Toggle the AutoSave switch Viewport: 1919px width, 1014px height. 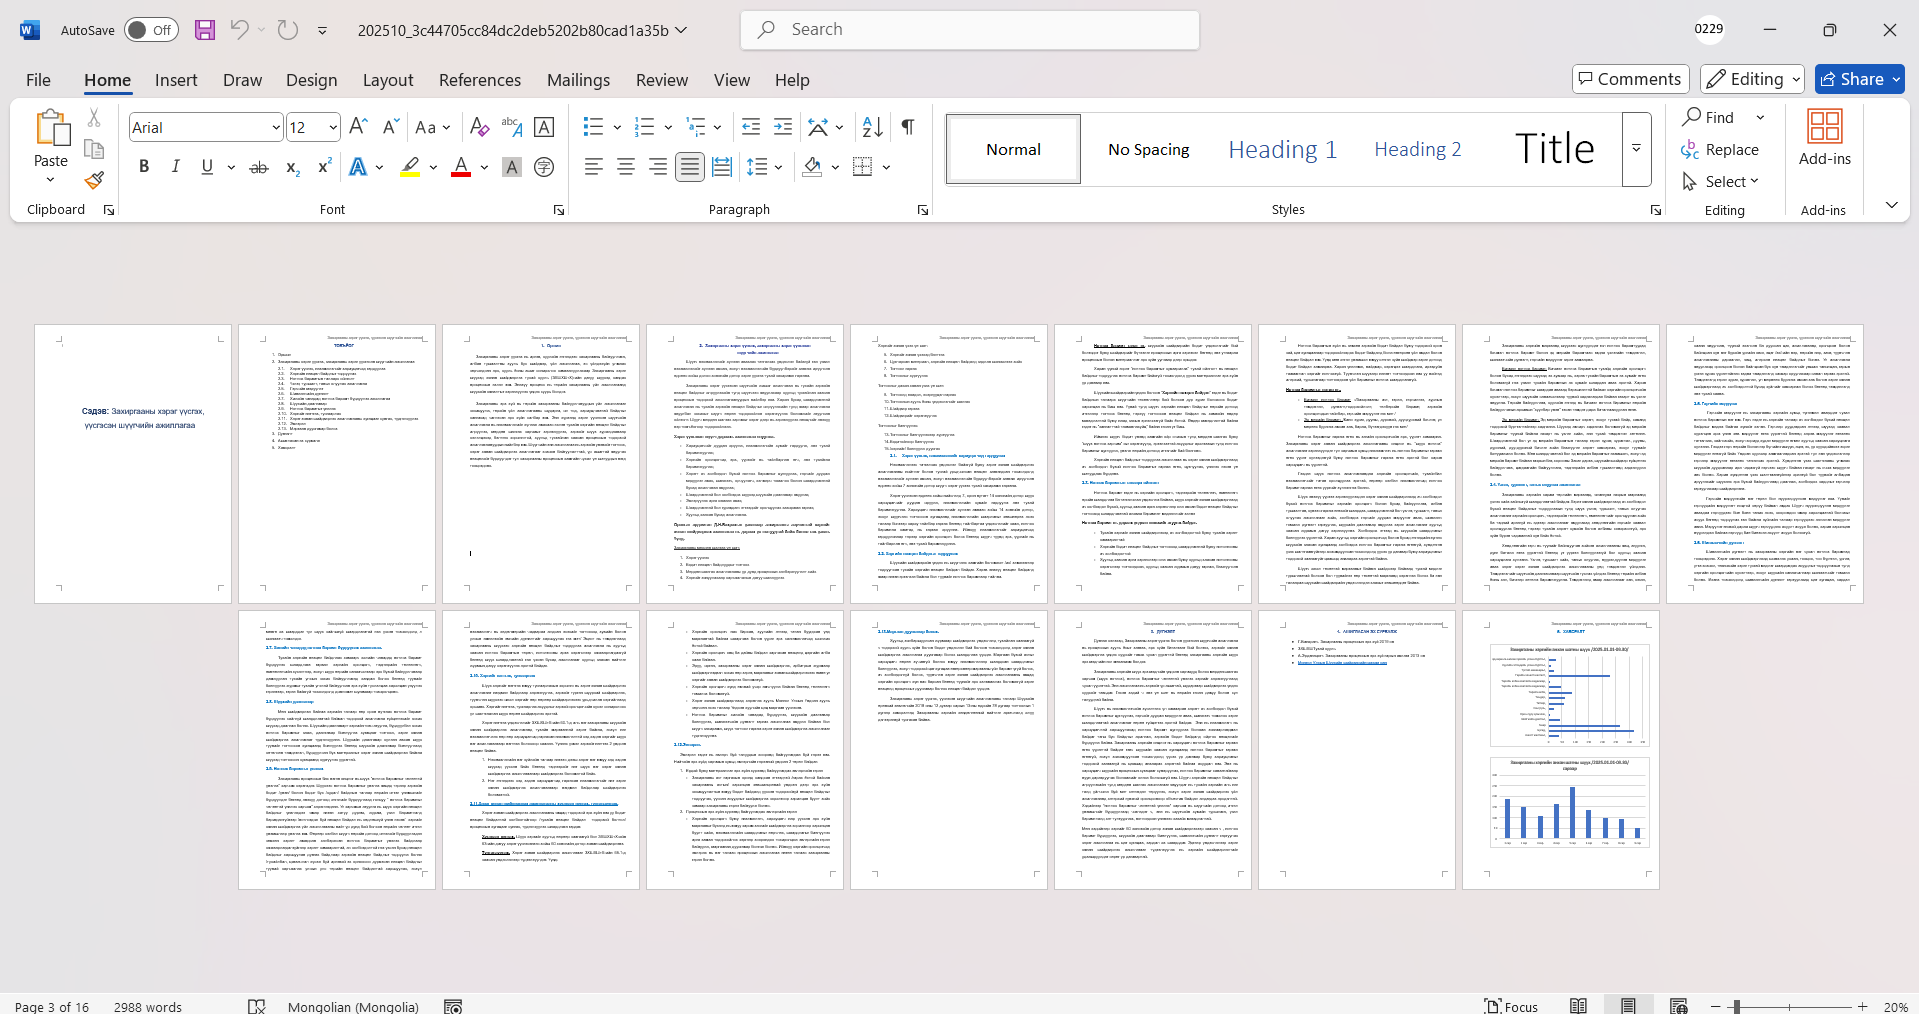tap(151, 30)
